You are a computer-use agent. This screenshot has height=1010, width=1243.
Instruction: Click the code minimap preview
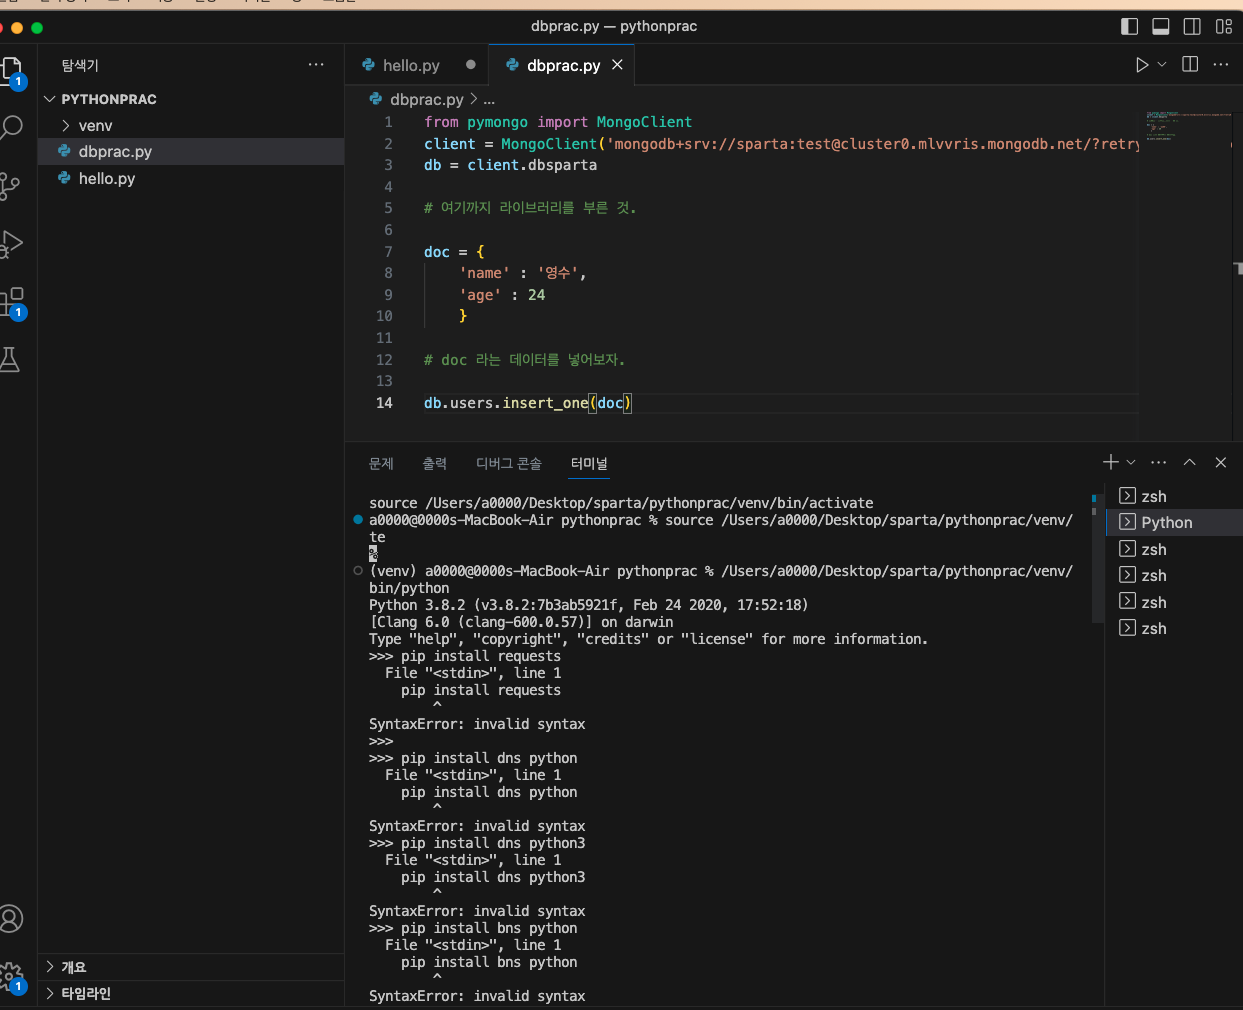click(x=1189, y=125)
